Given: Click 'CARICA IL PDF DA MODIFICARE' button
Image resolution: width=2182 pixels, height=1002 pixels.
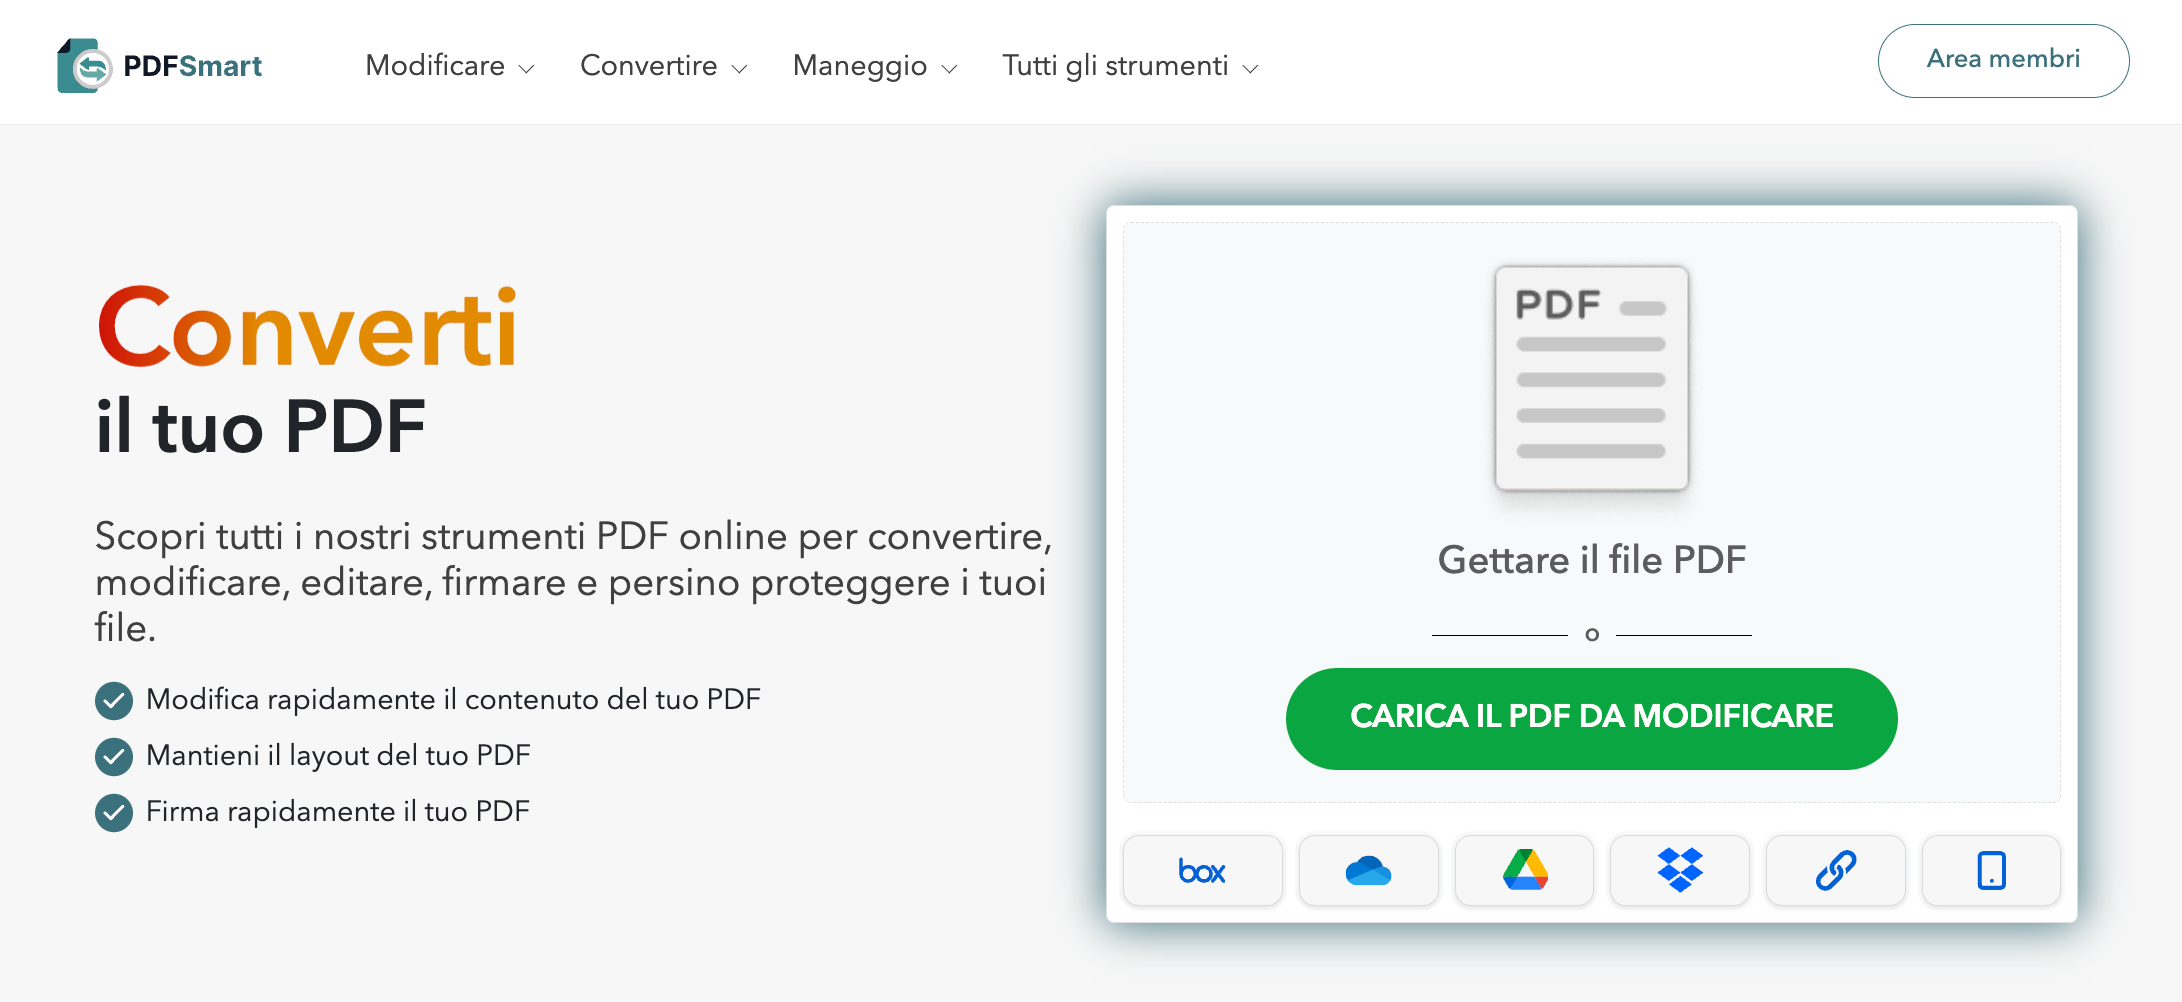Looking at the screenshot, I should (1592, 718).
